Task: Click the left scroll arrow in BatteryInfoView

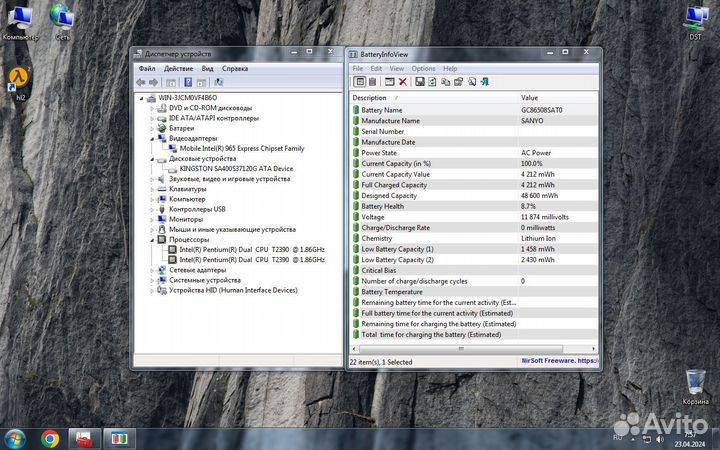Action: [x=354, y=349]
